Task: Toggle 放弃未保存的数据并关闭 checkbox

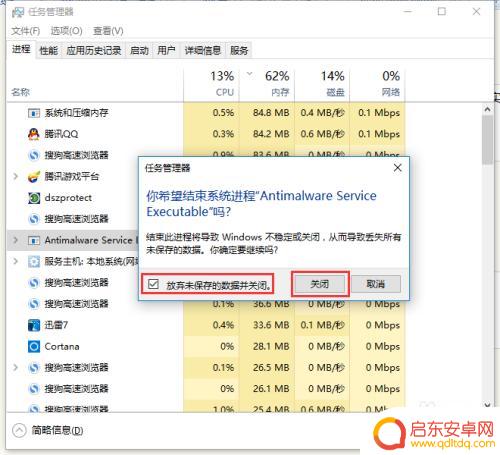Action: coord(153,284)
